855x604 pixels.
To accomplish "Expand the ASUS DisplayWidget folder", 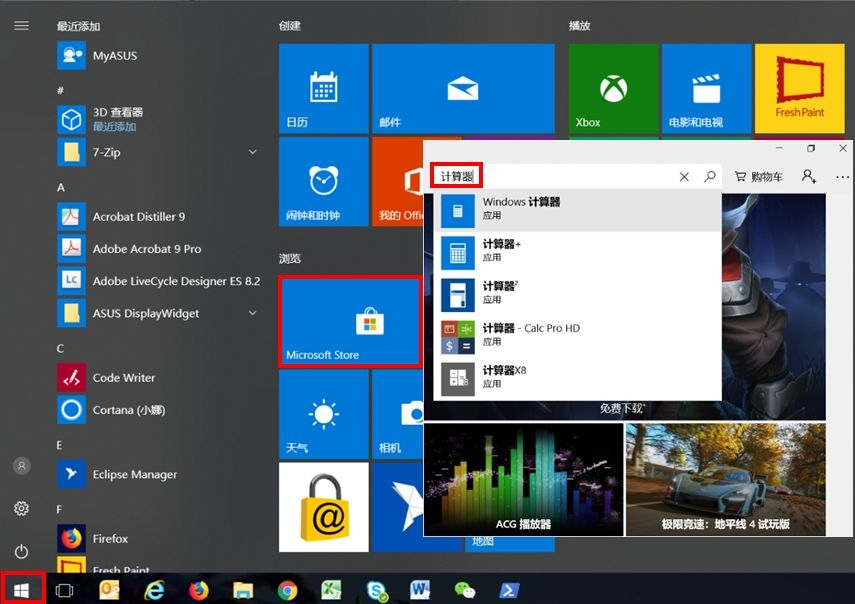I will [253, 313].
